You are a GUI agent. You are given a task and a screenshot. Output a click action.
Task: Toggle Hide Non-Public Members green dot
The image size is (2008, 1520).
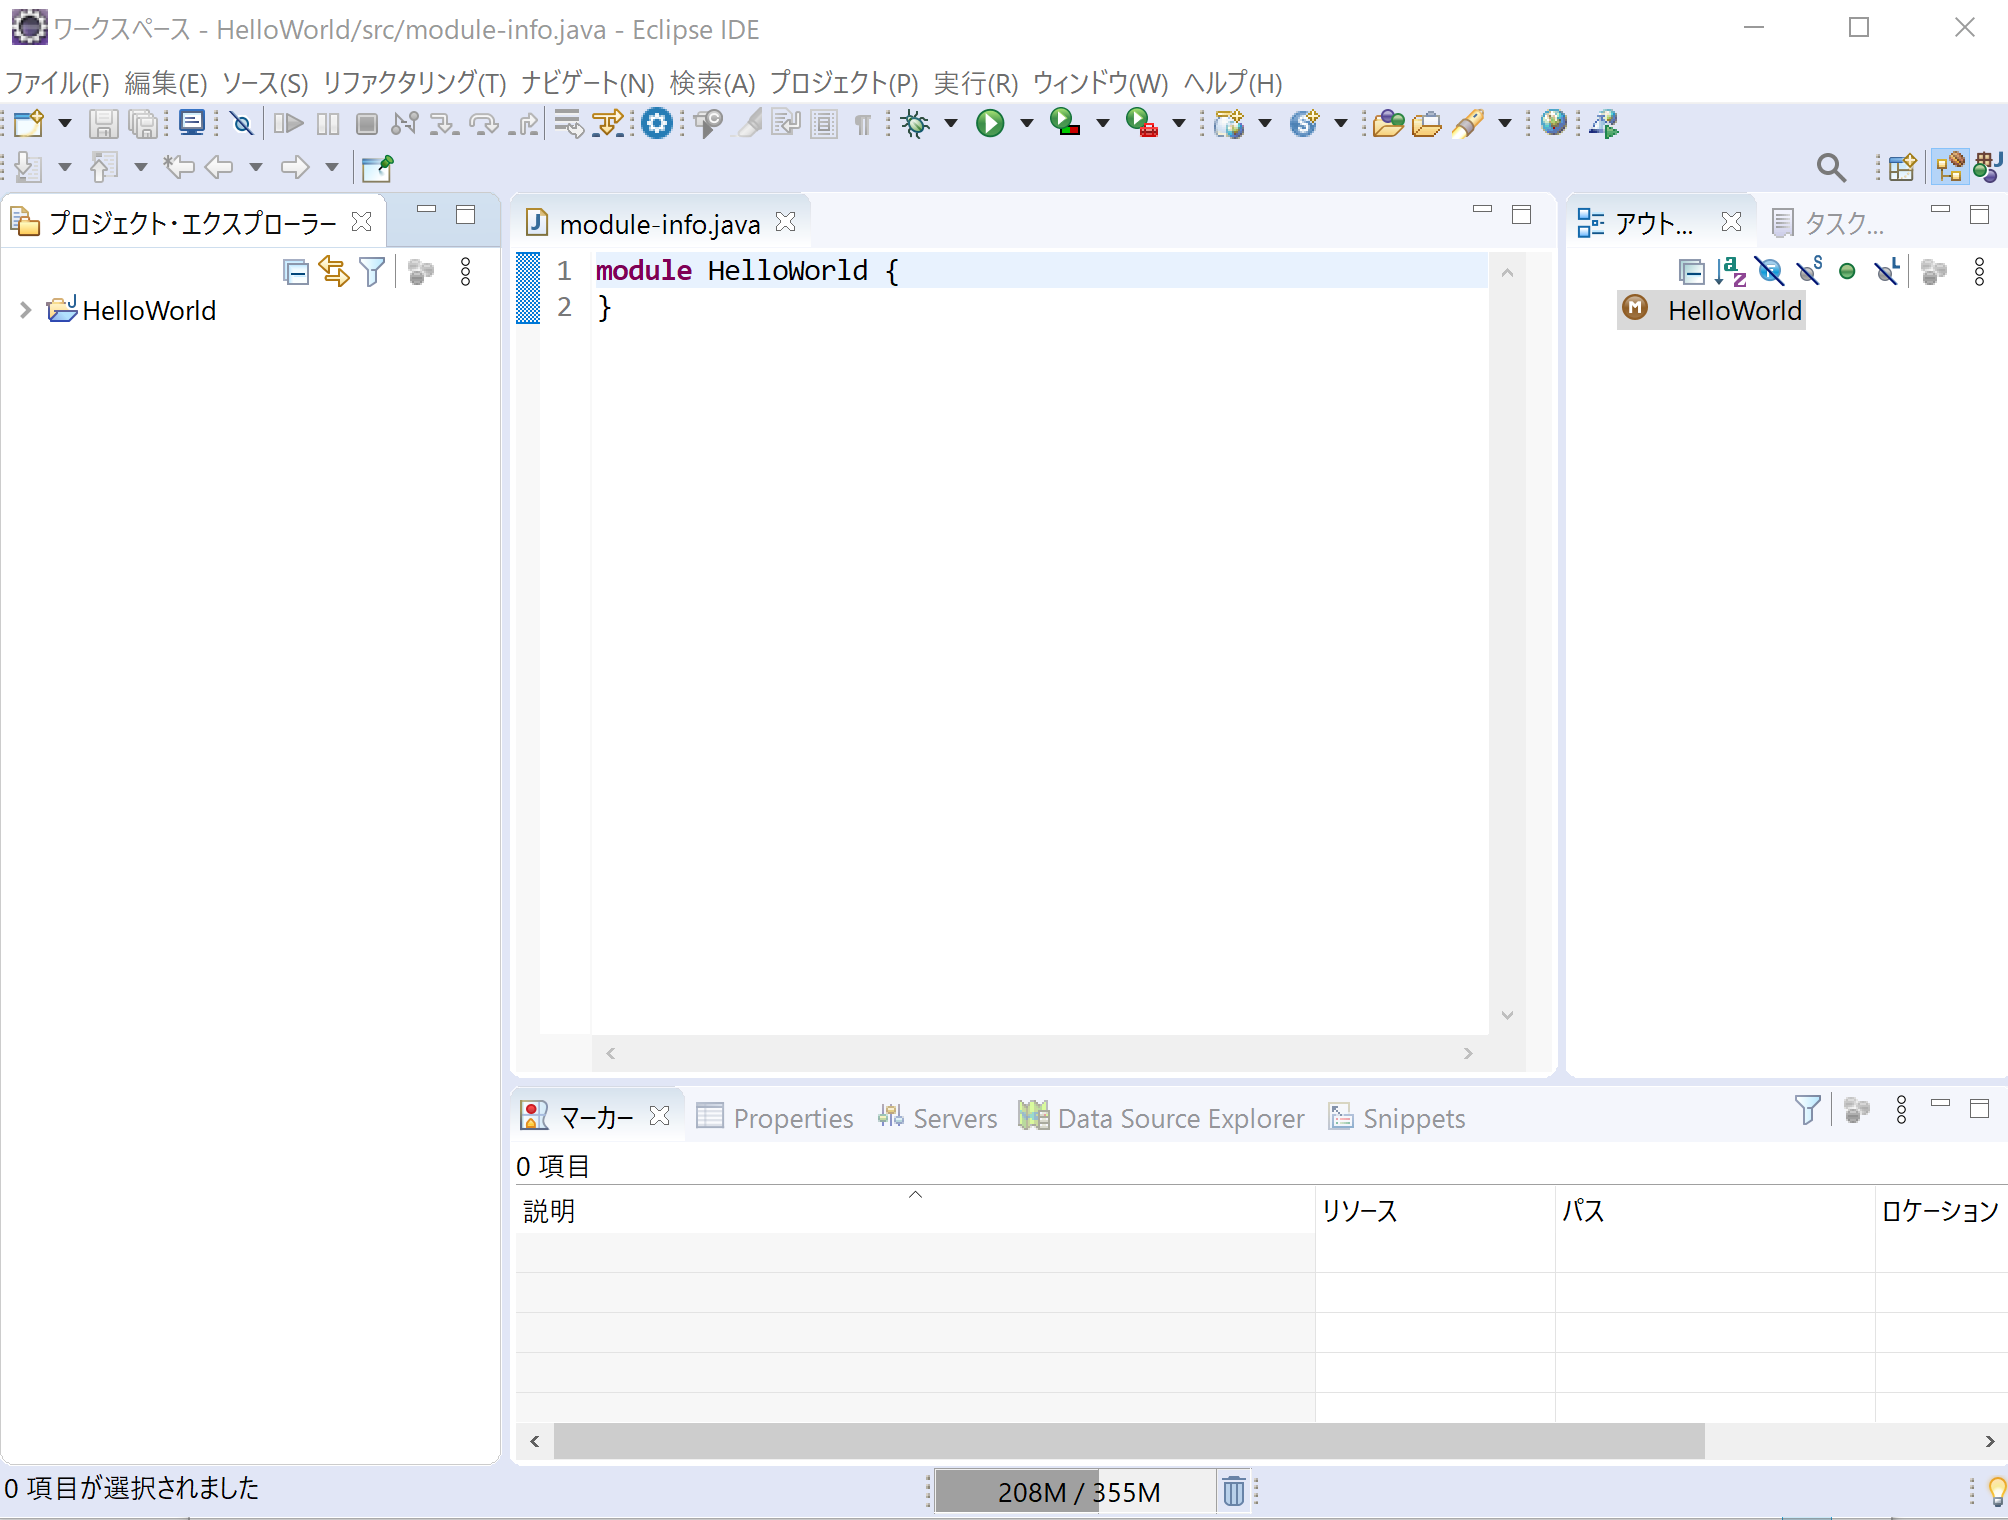(x=1847, y=272)
